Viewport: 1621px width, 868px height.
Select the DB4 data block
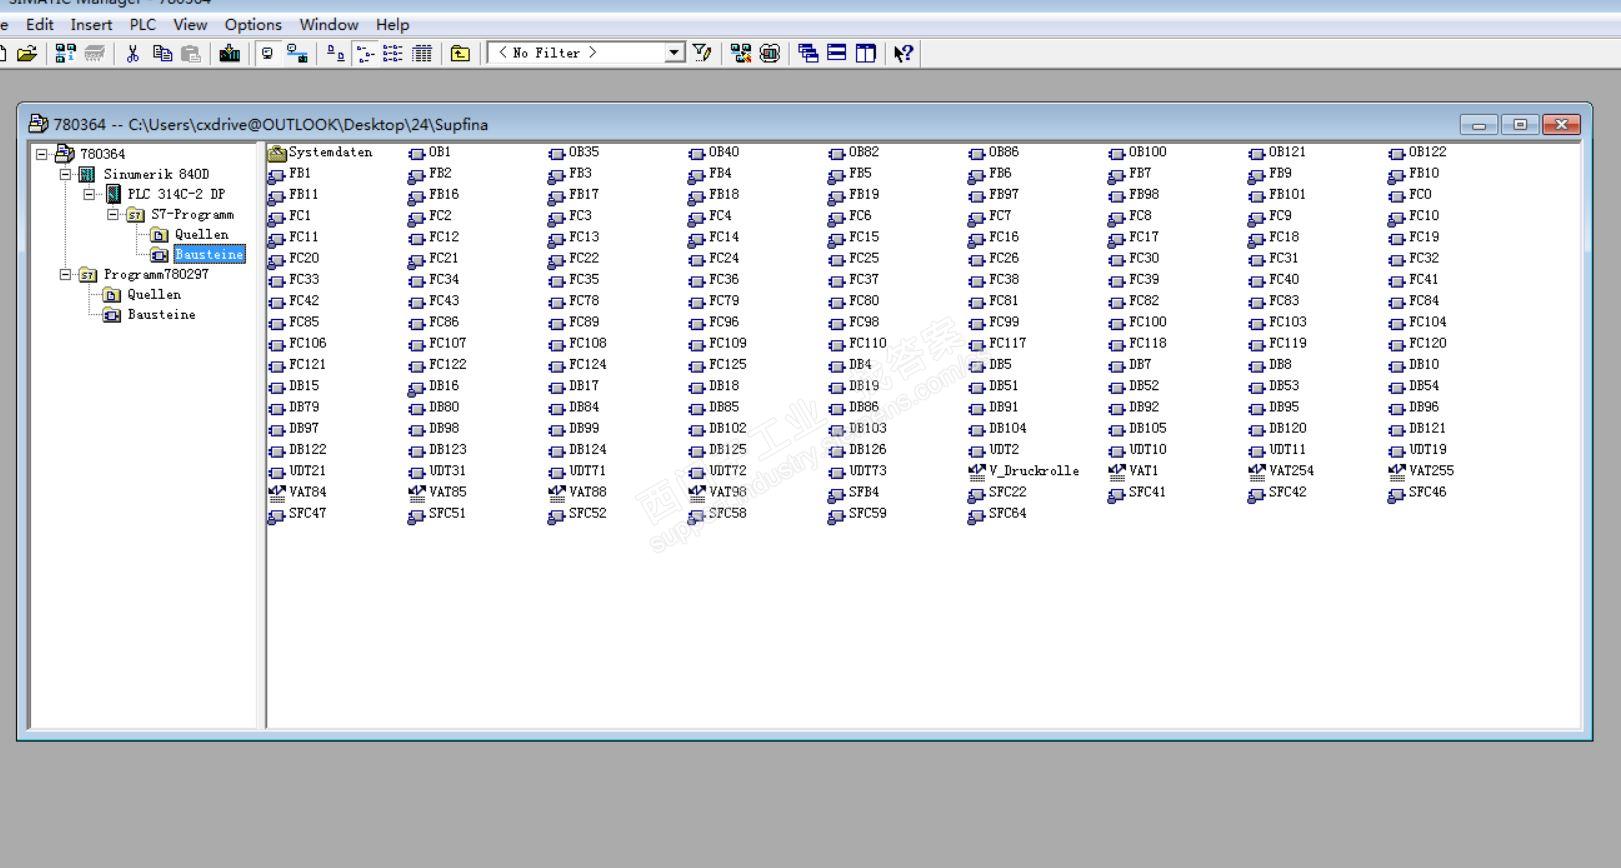click(850, 365)
